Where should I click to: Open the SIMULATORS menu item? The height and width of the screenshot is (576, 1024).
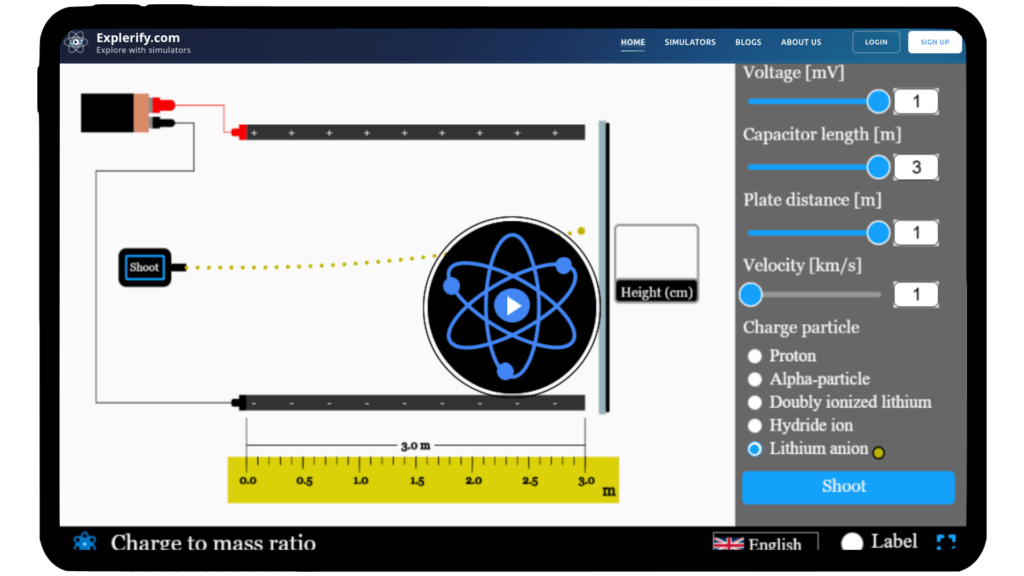[x=690, y=43]
